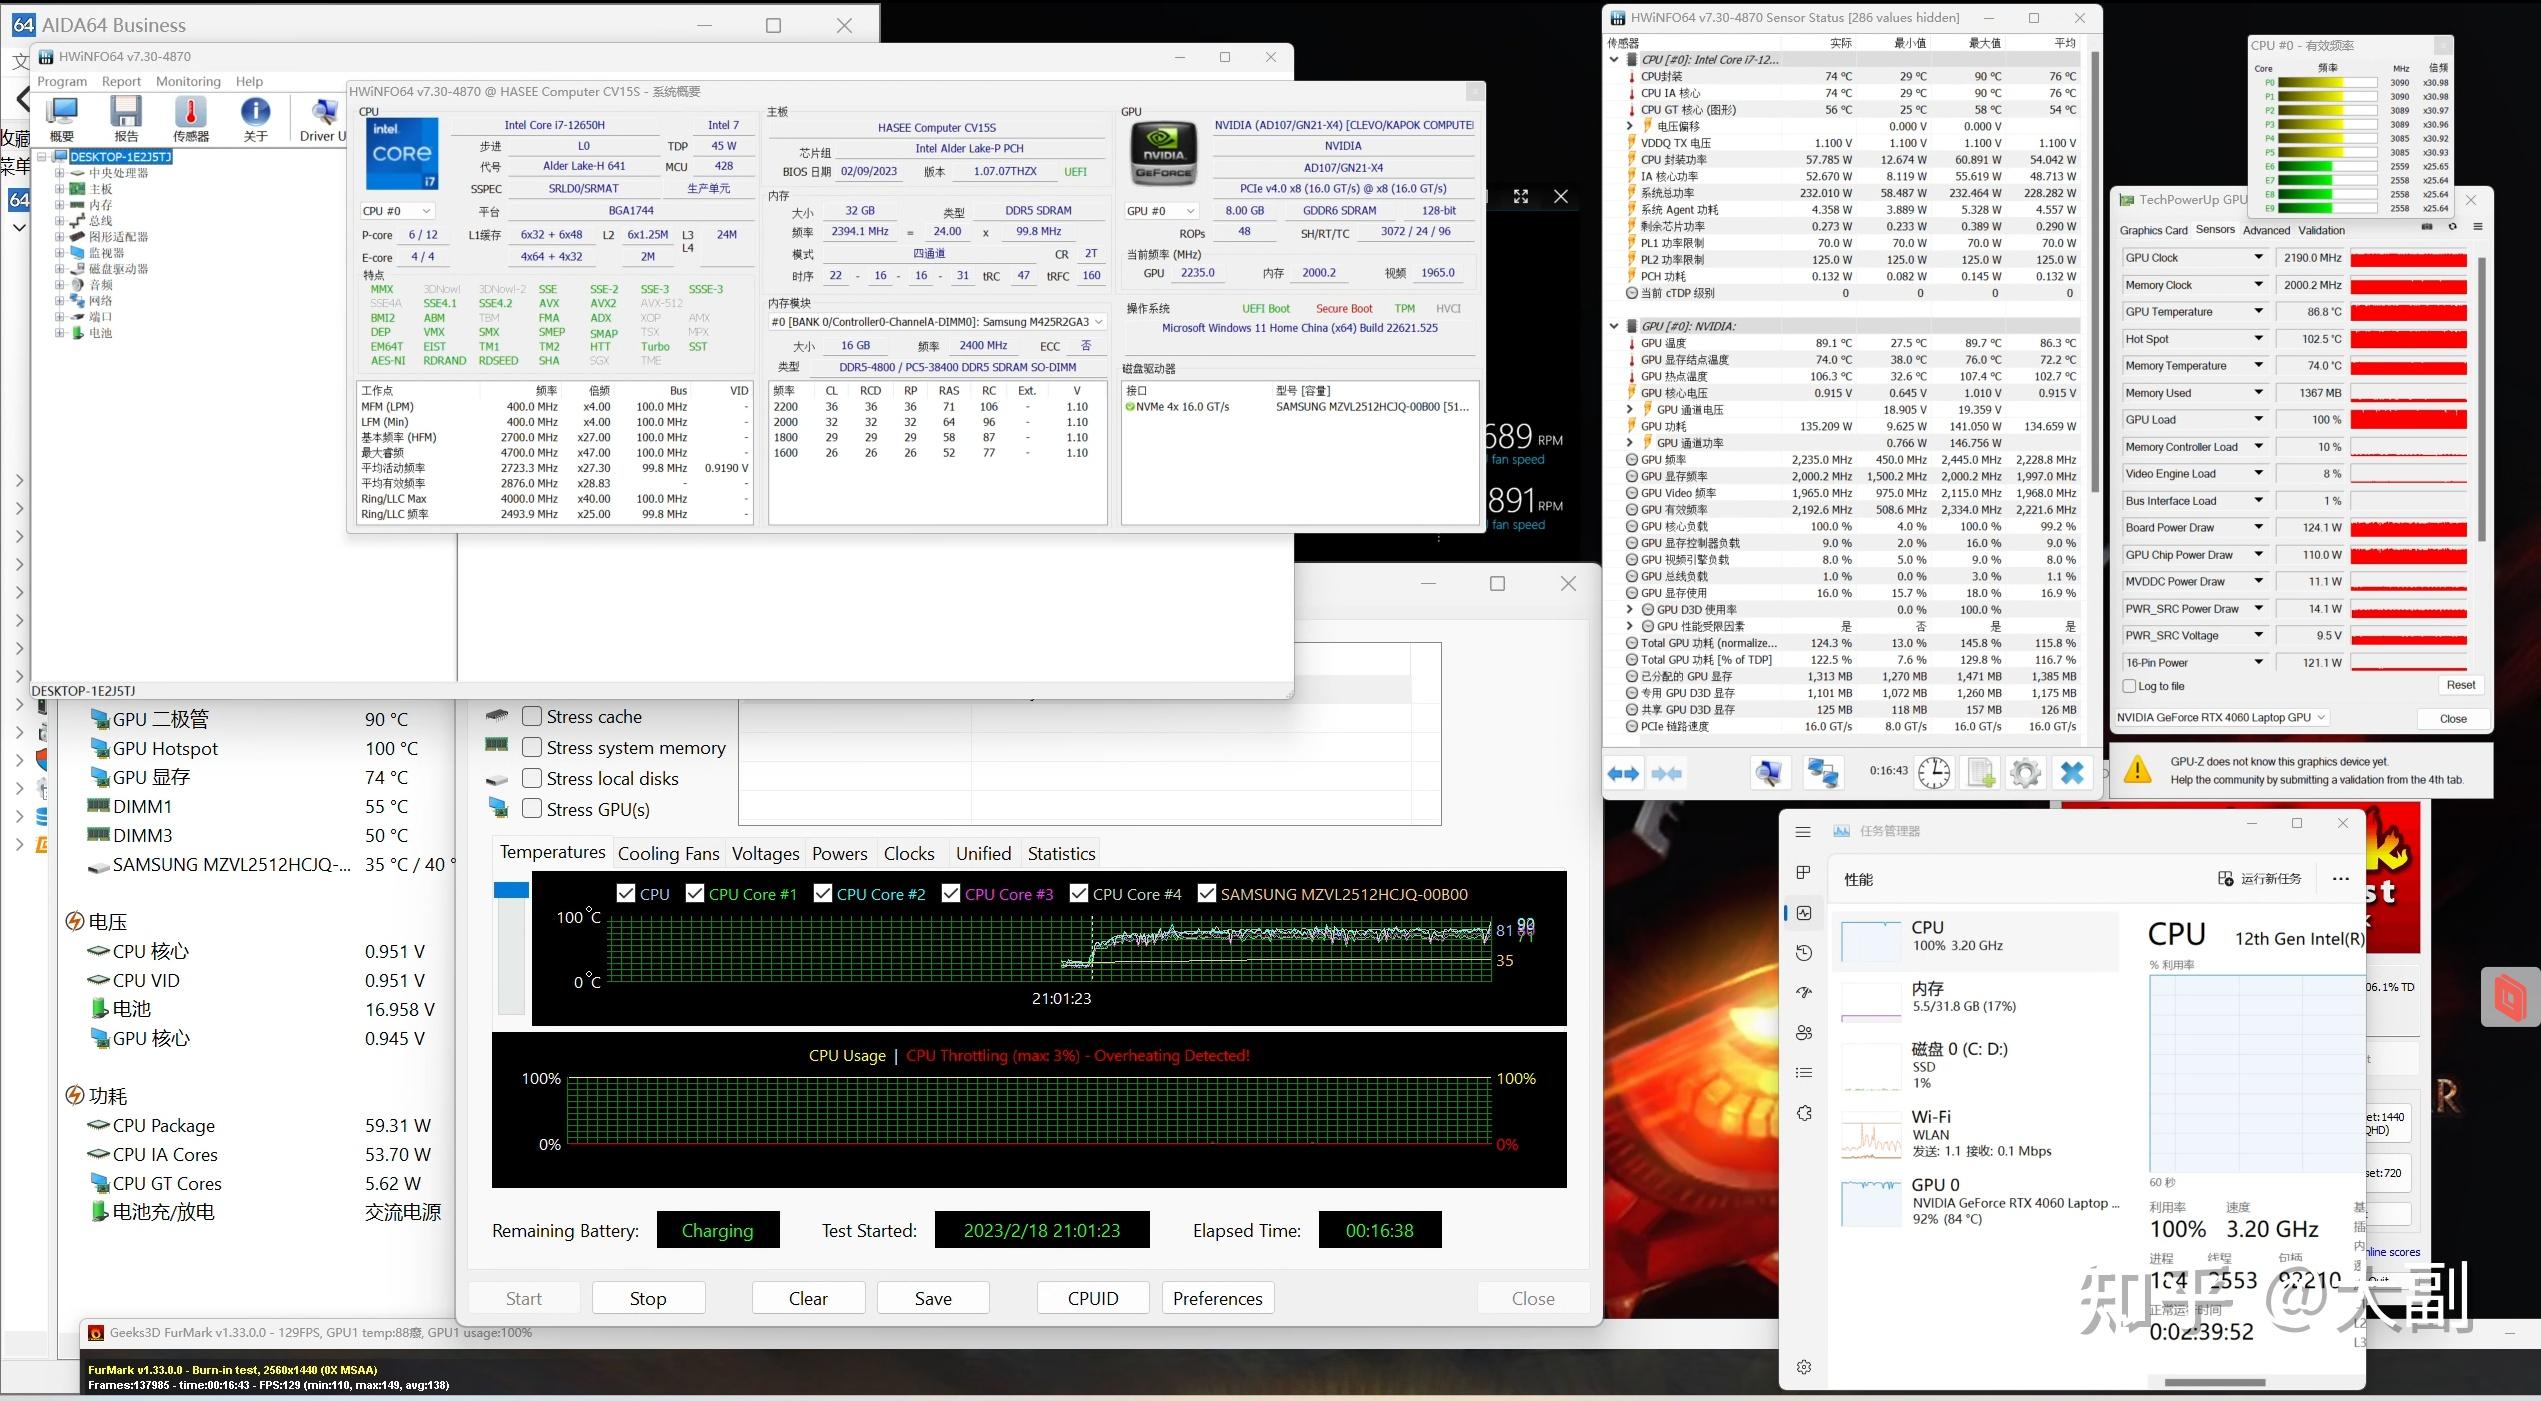Click Stop in the System Stability Test
The width and height of the screenshot is (2541, 1401).
pos(648,1297)
